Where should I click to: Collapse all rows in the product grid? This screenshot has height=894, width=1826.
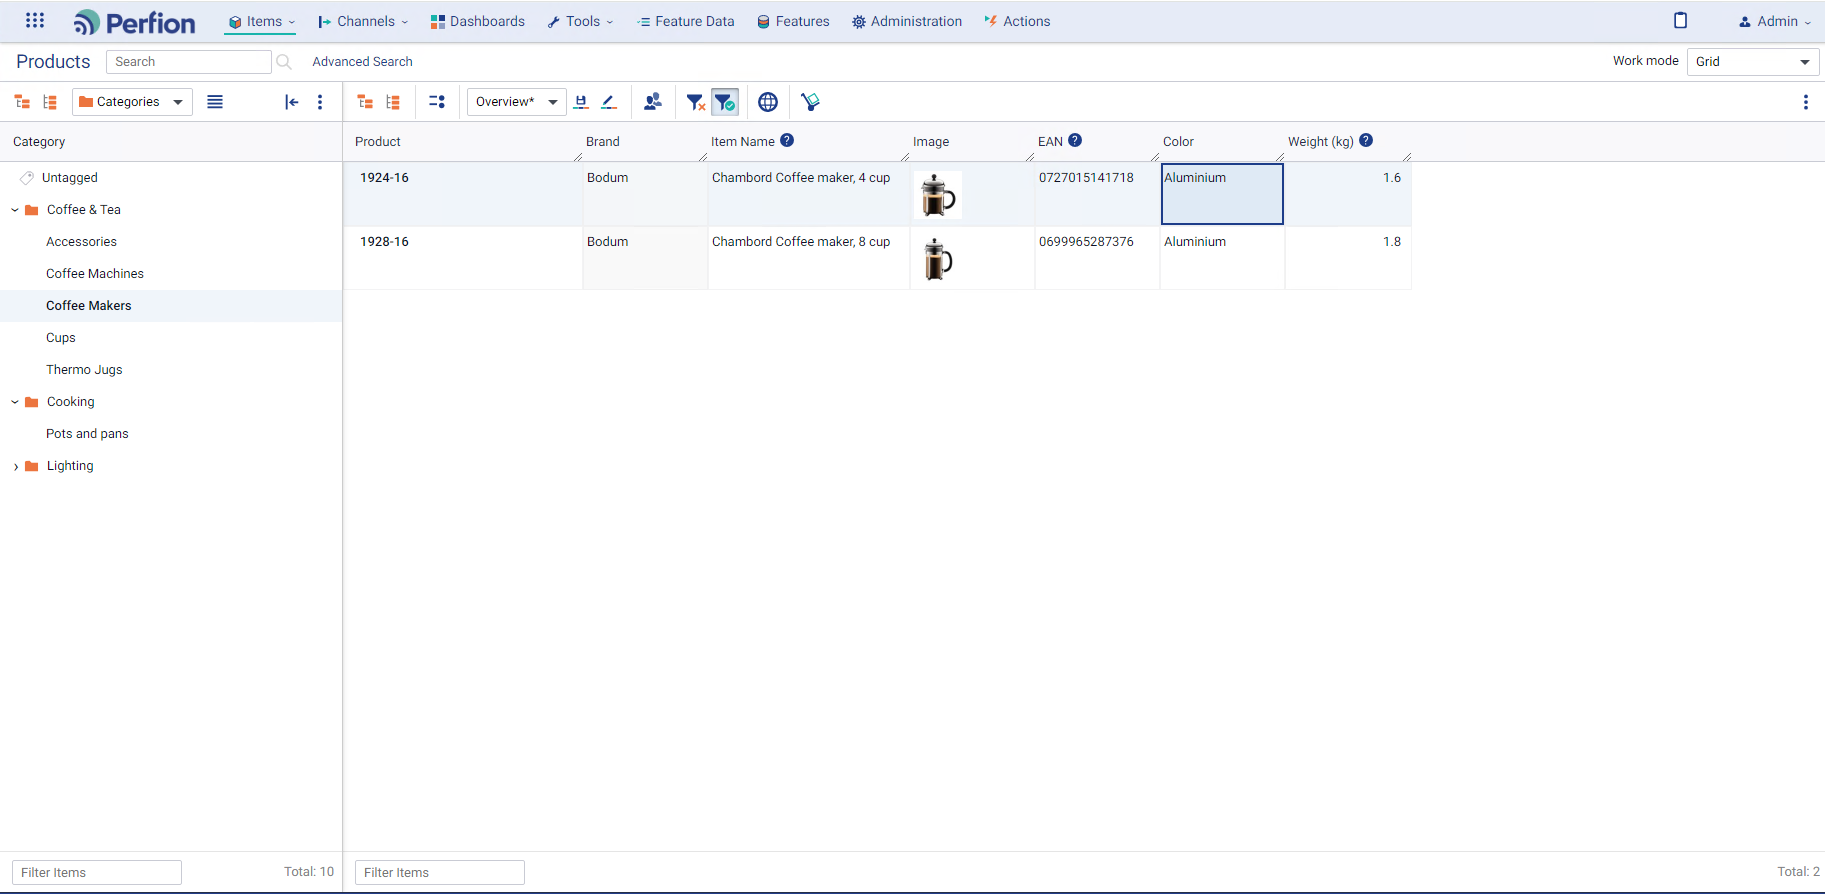click(393, 102)
